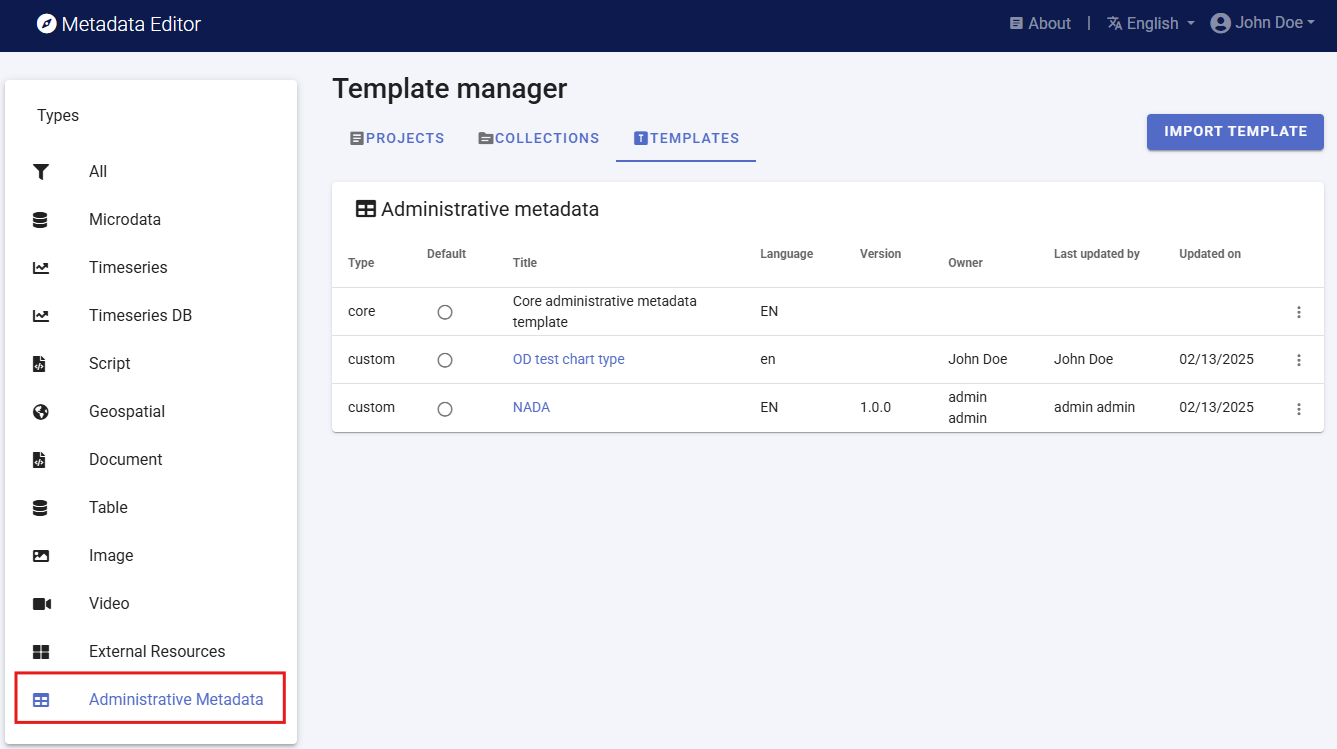Click the External Resources grid icon
Screen dimensions: 1337x749
(x=41, y=652)
